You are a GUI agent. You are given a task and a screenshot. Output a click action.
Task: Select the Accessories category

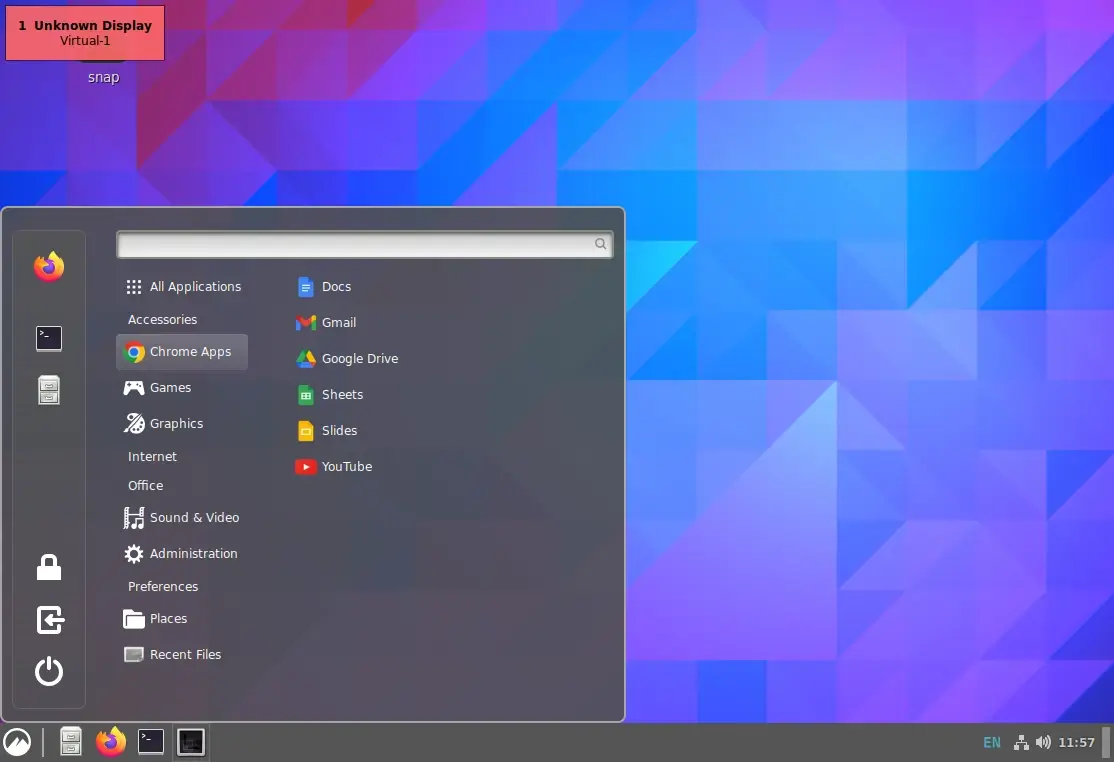click(182, 320)
